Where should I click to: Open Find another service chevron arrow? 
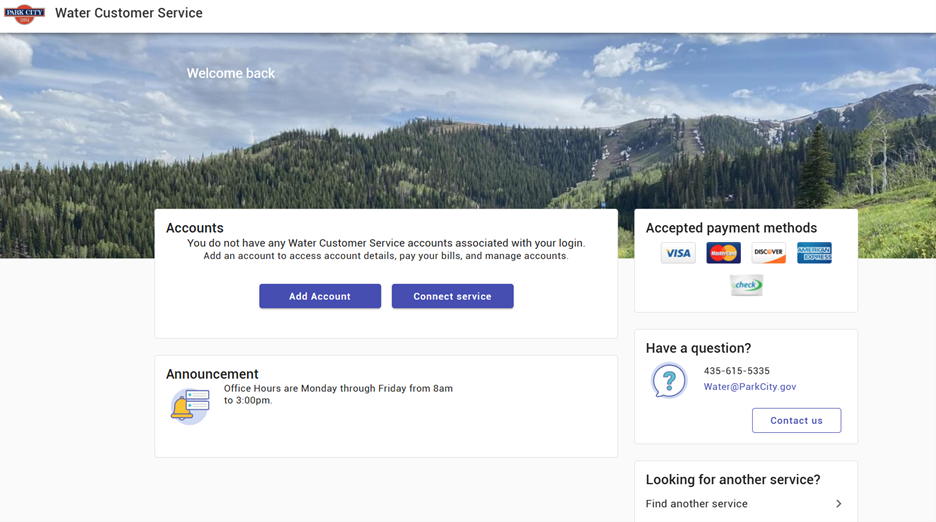coord(839,503)
